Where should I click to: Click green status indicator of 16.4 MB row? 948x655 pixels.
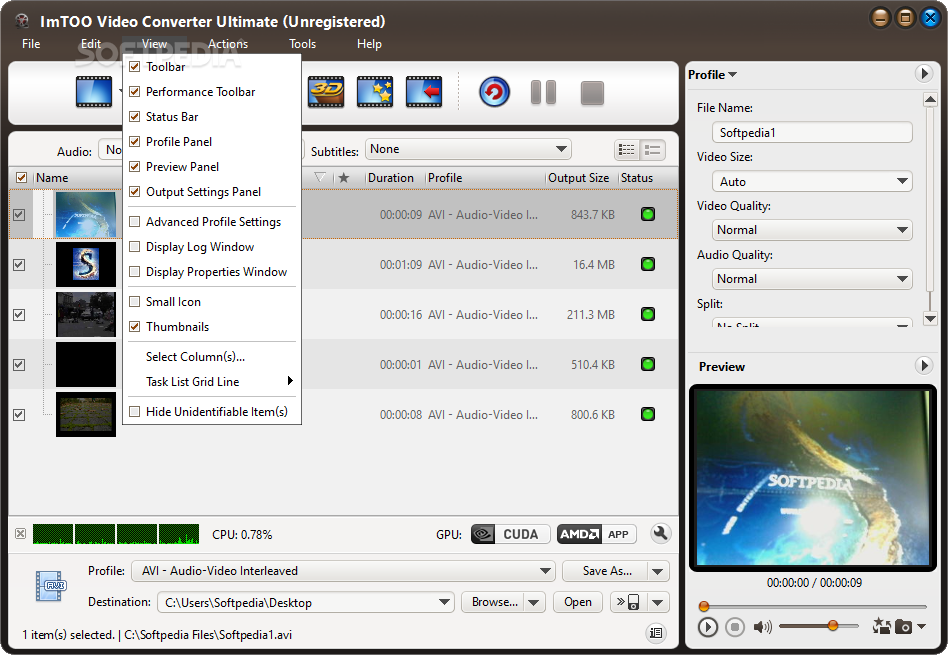(x=648, y=264)
